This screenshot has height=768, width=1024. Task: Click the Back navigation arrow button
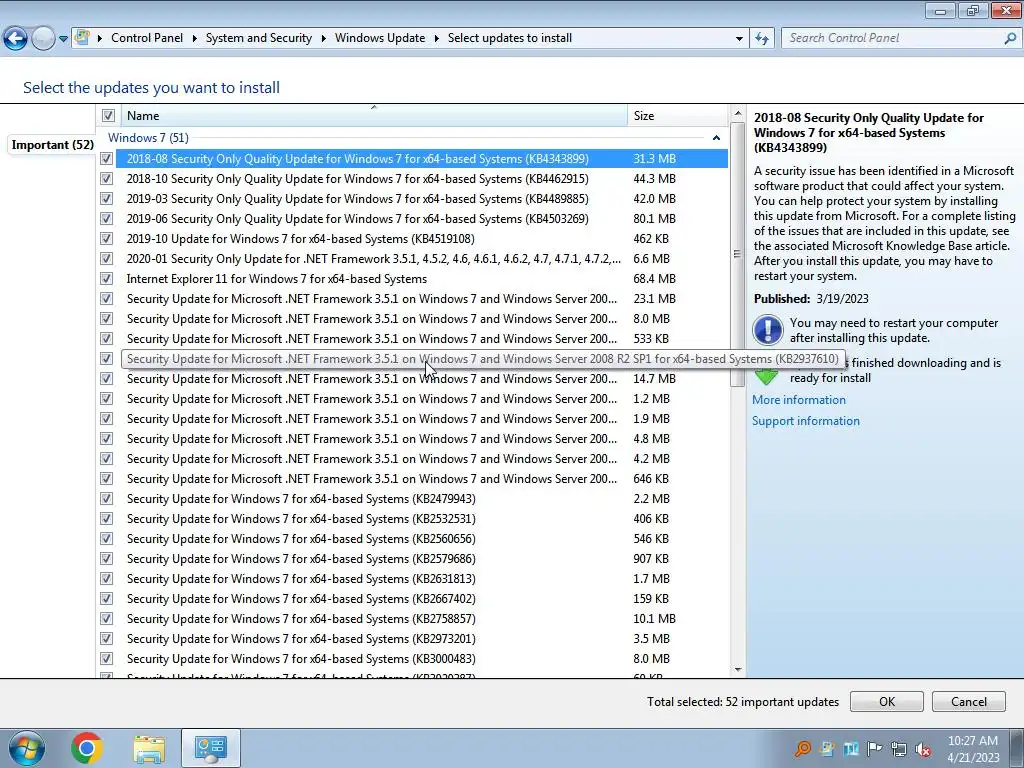(x=16, y=39)
